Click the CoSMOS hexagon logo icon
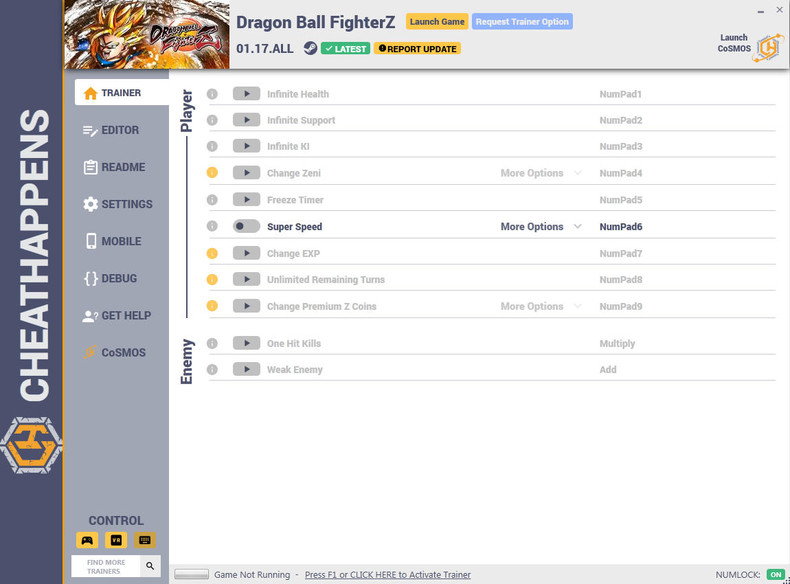Screen dimensions: 790x584 [x=768, y=48]
